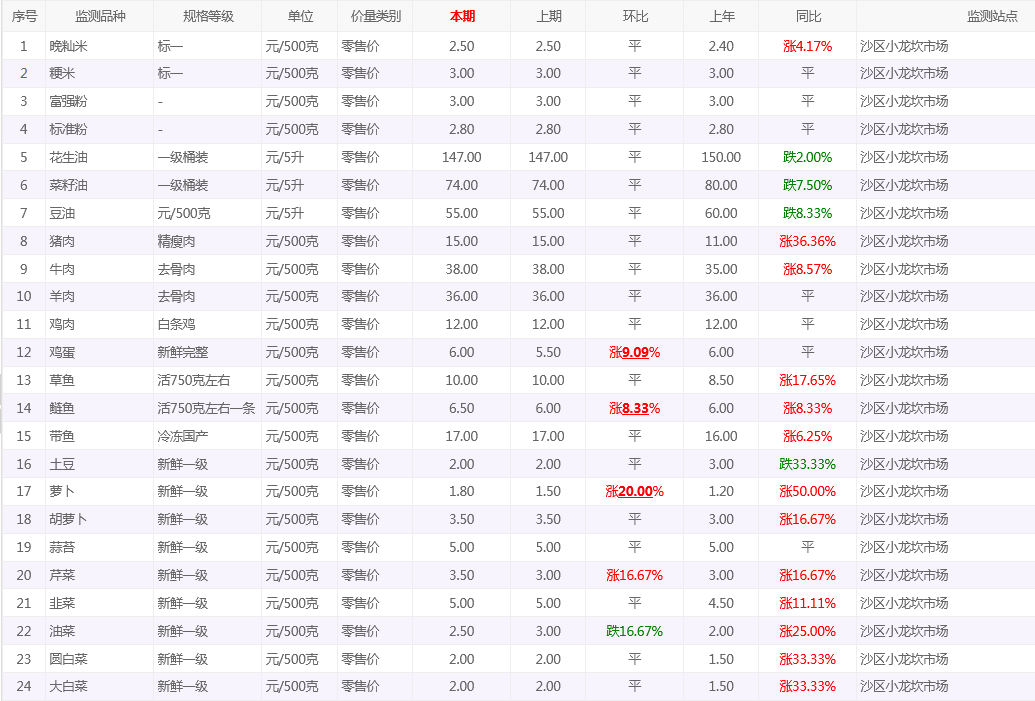Viewport: 1035px width, 701px height.
Task: Click the 150.00 last-year price
Action: pyautogui.click(x=721, y=158)
